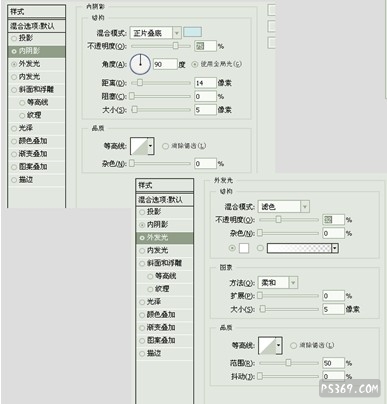The image size is (387, 404).
Task: Click opacity slider in Outer Glow dialog
Action: pyautogui.click(x=289, y=219)
